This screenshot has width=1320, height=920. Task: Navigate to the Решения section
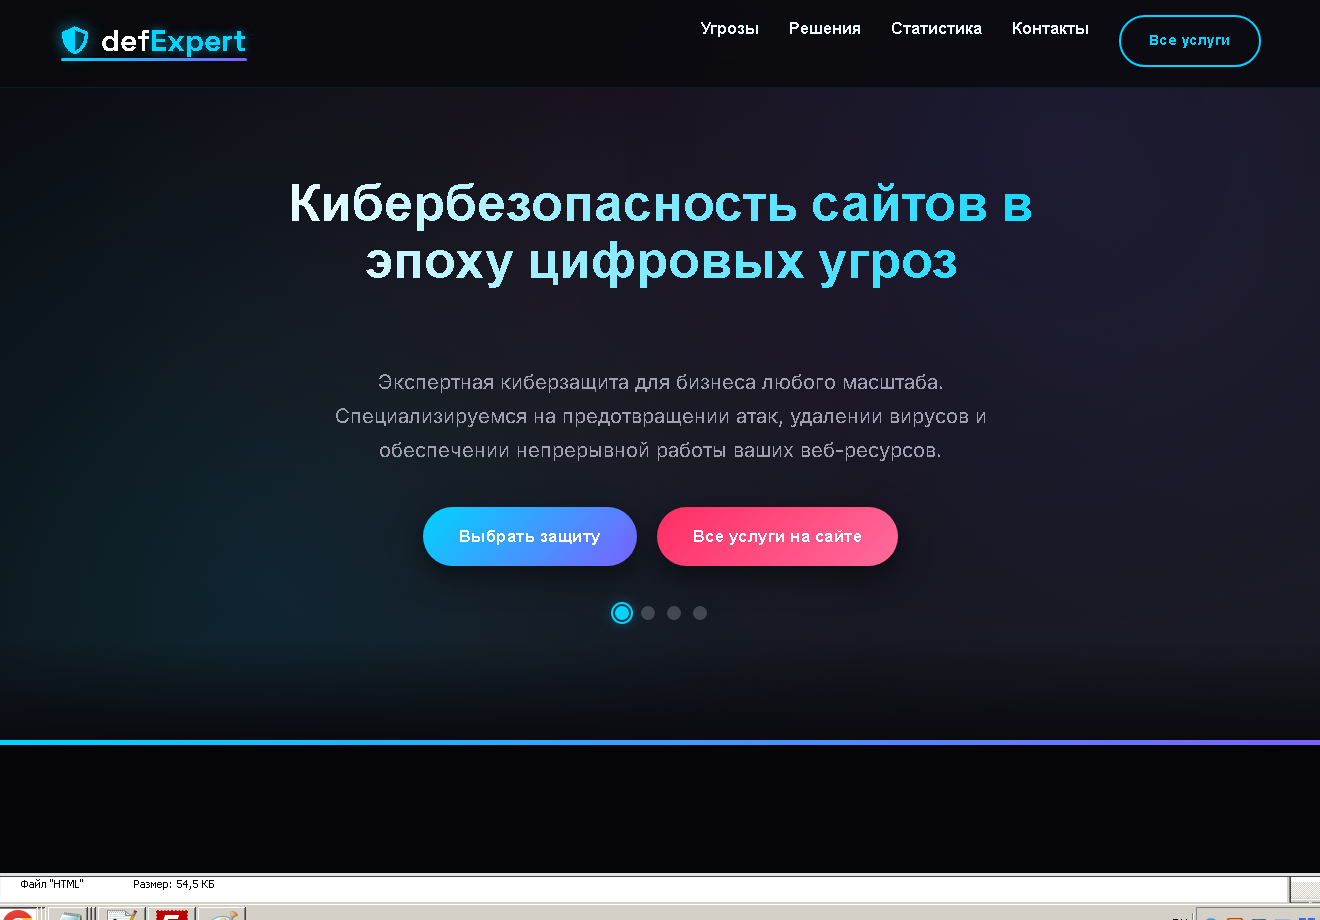824,28
